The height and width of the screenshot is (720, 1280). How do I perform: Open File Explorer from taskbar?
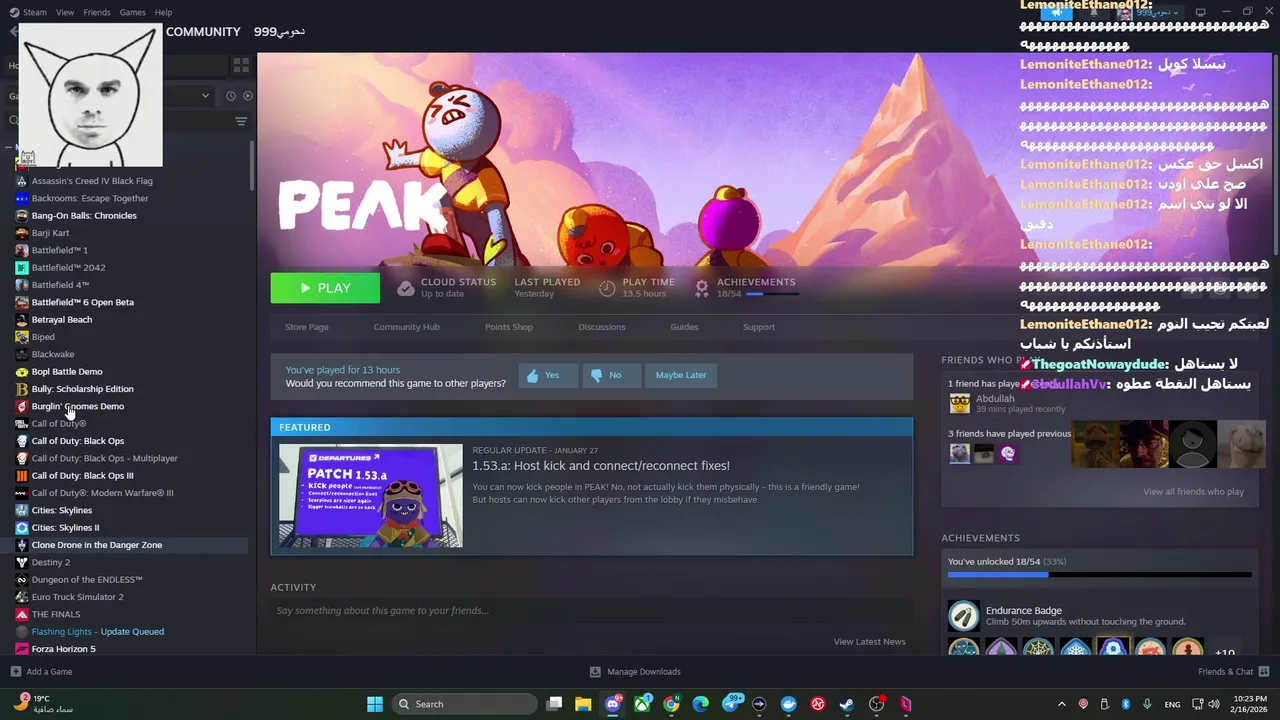click(x=583, y=704)
